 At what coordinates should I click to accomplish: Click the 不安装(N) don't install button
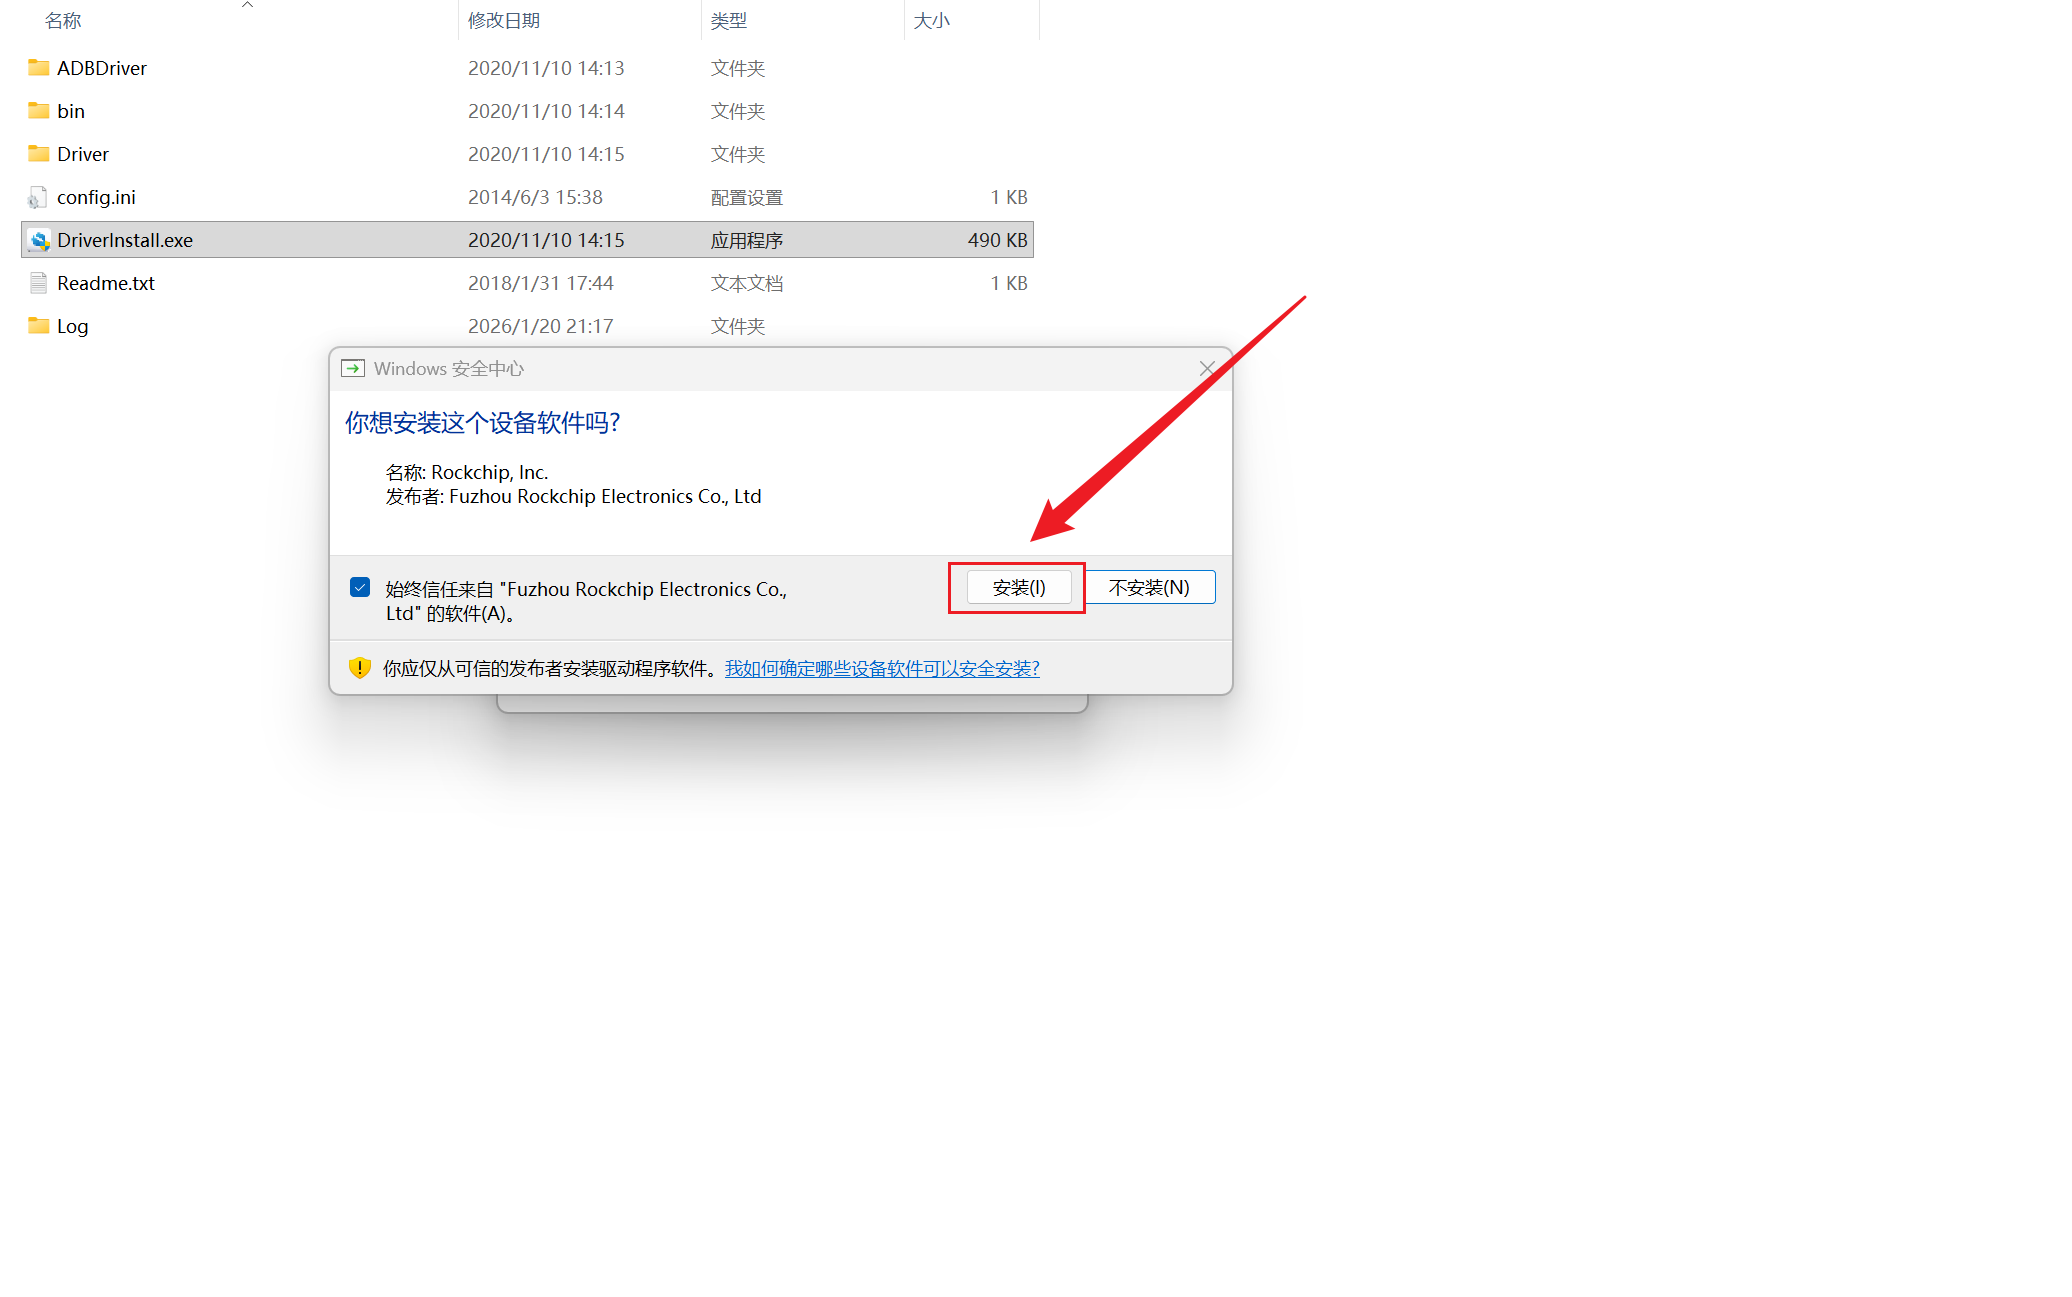1149,588
